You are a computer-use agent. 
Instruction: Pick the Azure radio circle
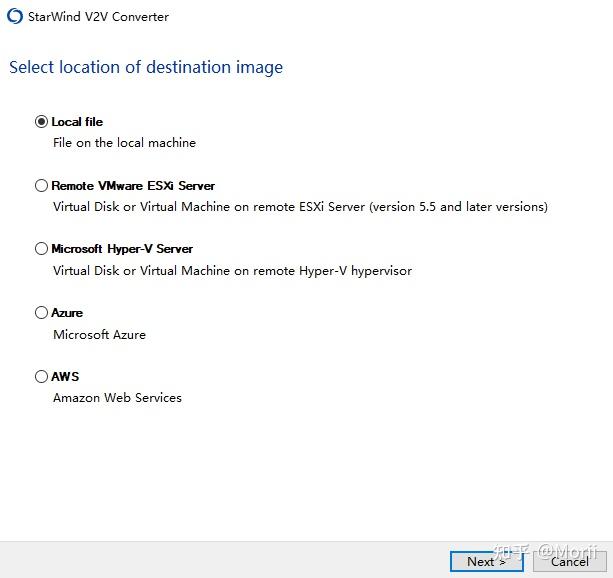pyautogui.click(x=41, y=312)
